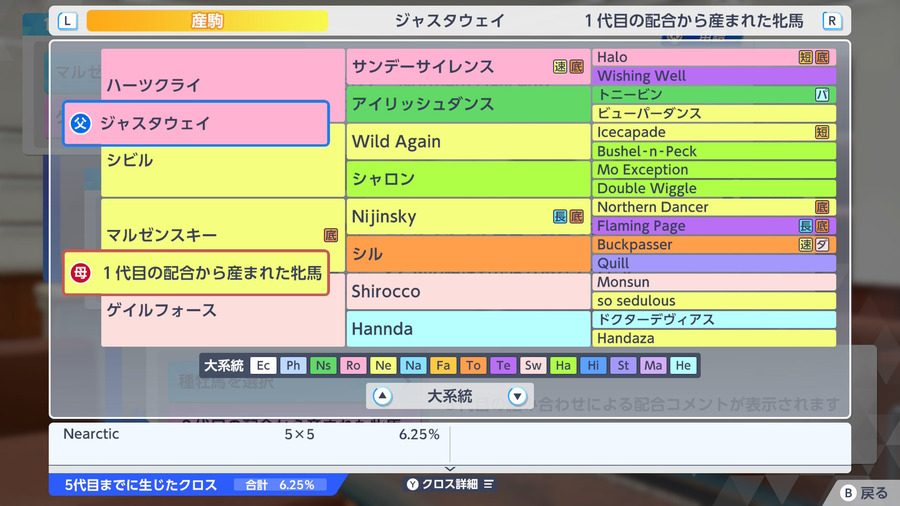The image size is (900, 506).
Task: Click the Fa lineage color swatch
Action: click(443, 365)
